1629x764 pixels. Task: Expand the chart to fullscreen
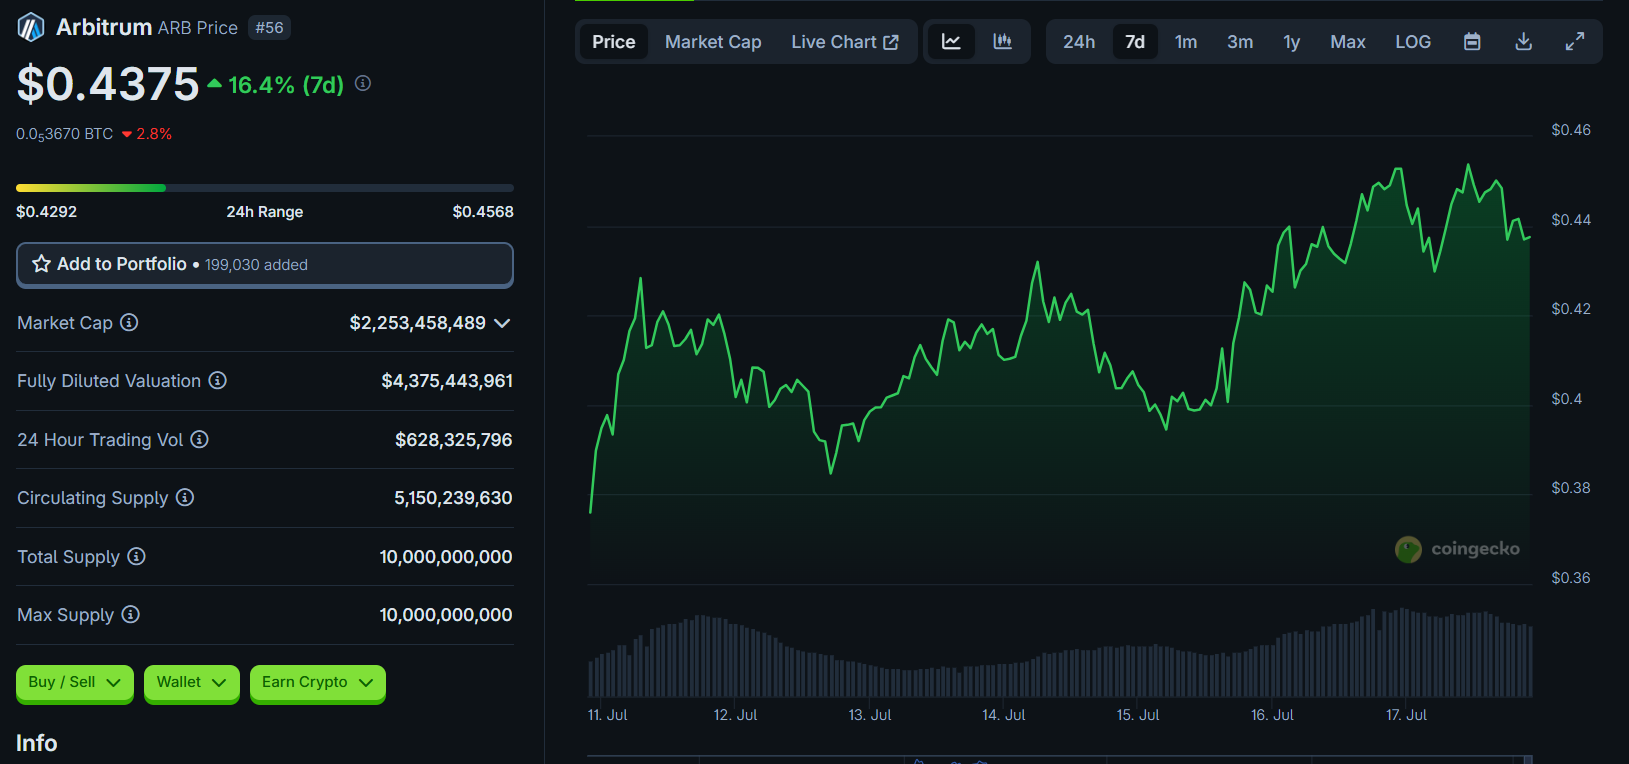[1574, 42]
